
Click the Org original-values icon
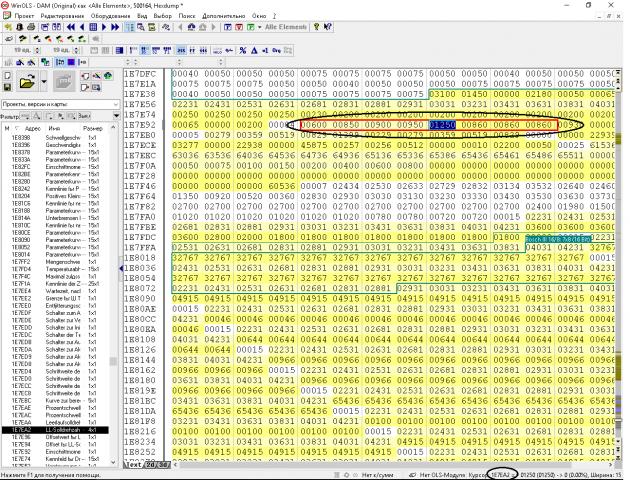point(276,50)
